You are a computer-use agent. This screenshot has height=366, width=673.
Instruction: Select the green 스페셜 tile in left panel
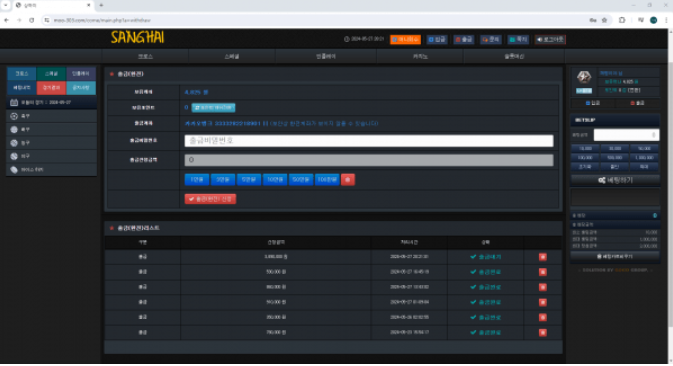[x=51, y=74]
